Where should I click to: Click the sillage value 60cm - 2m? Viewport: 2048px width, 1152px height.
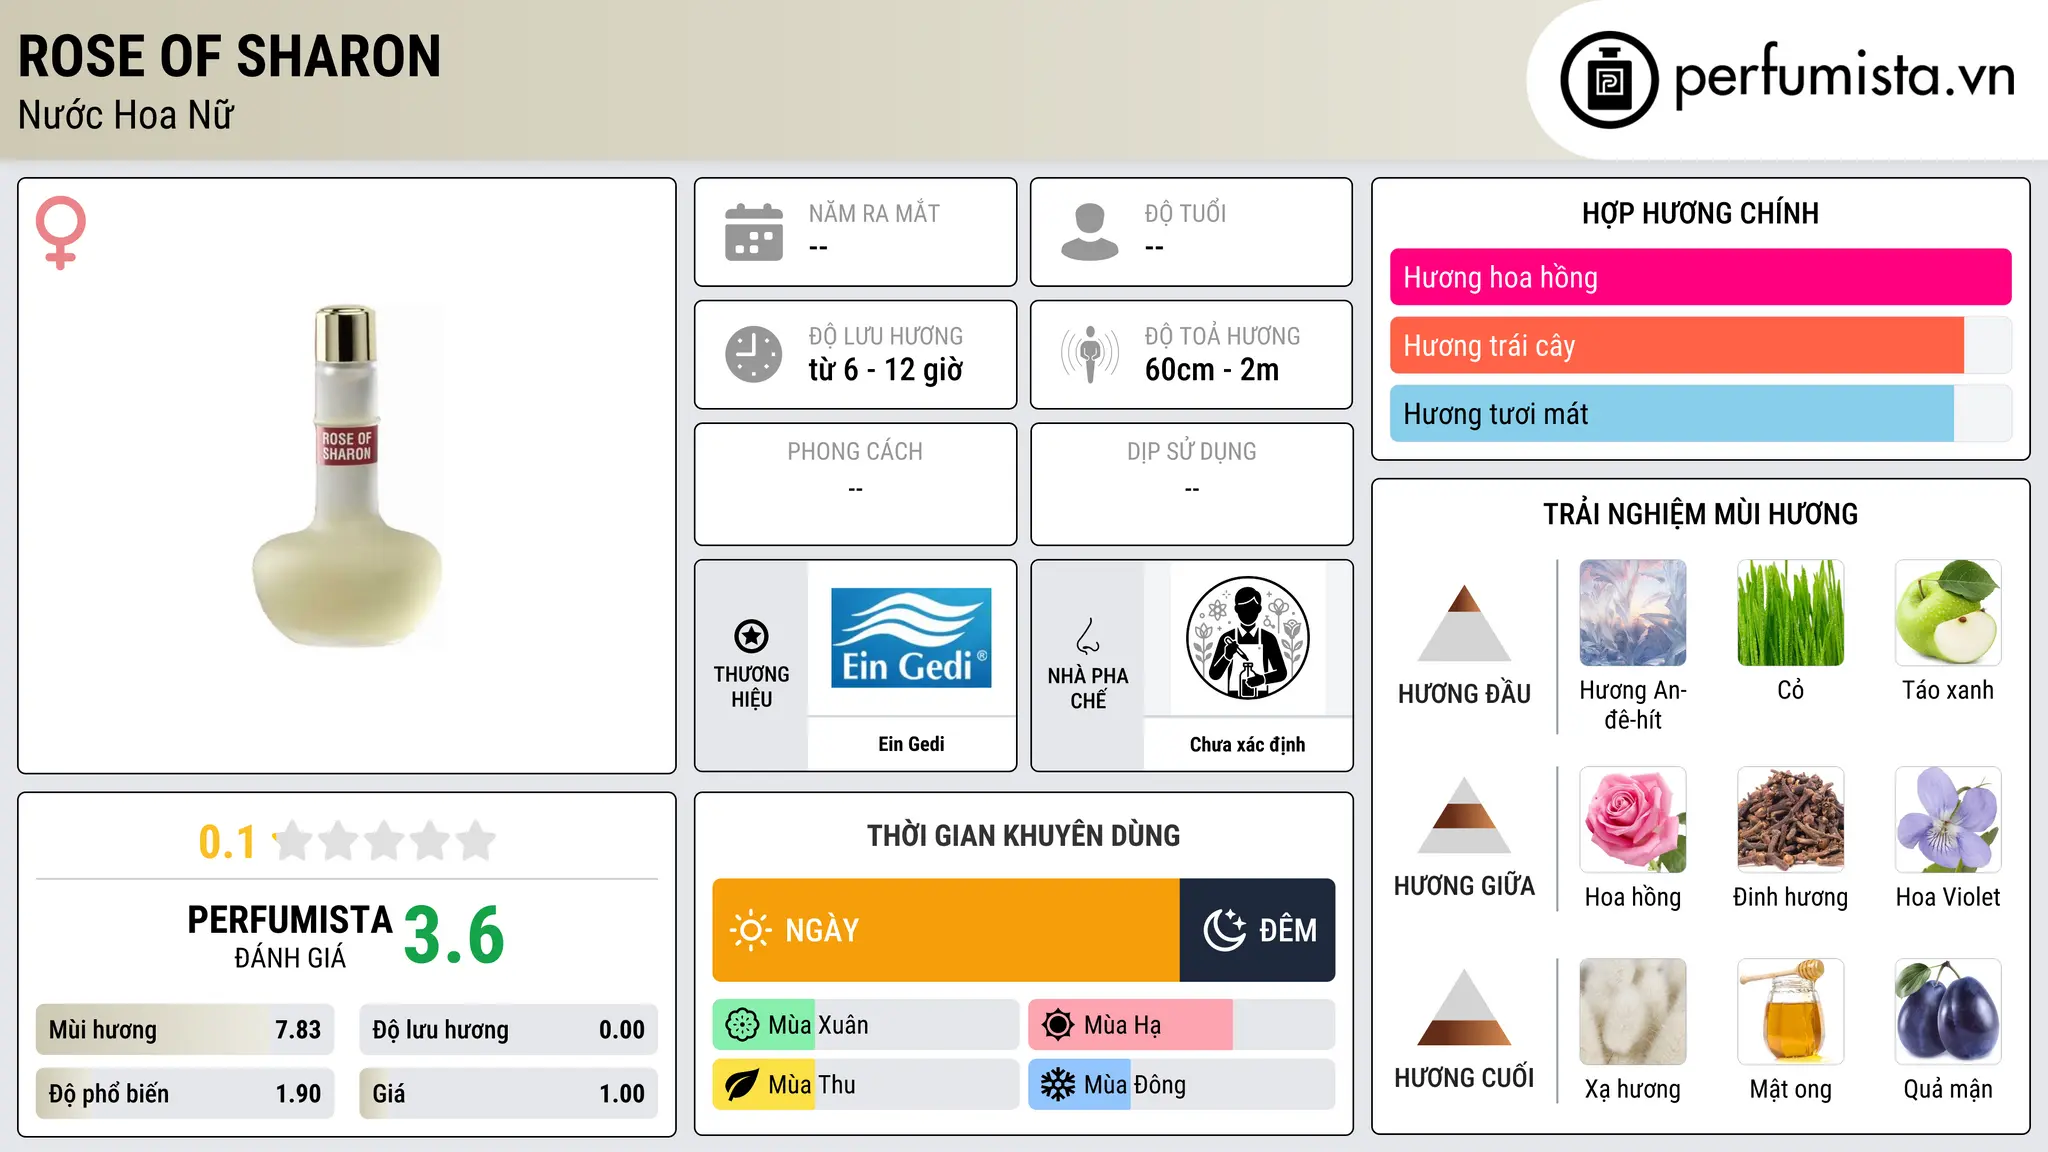pos(1212,370)
